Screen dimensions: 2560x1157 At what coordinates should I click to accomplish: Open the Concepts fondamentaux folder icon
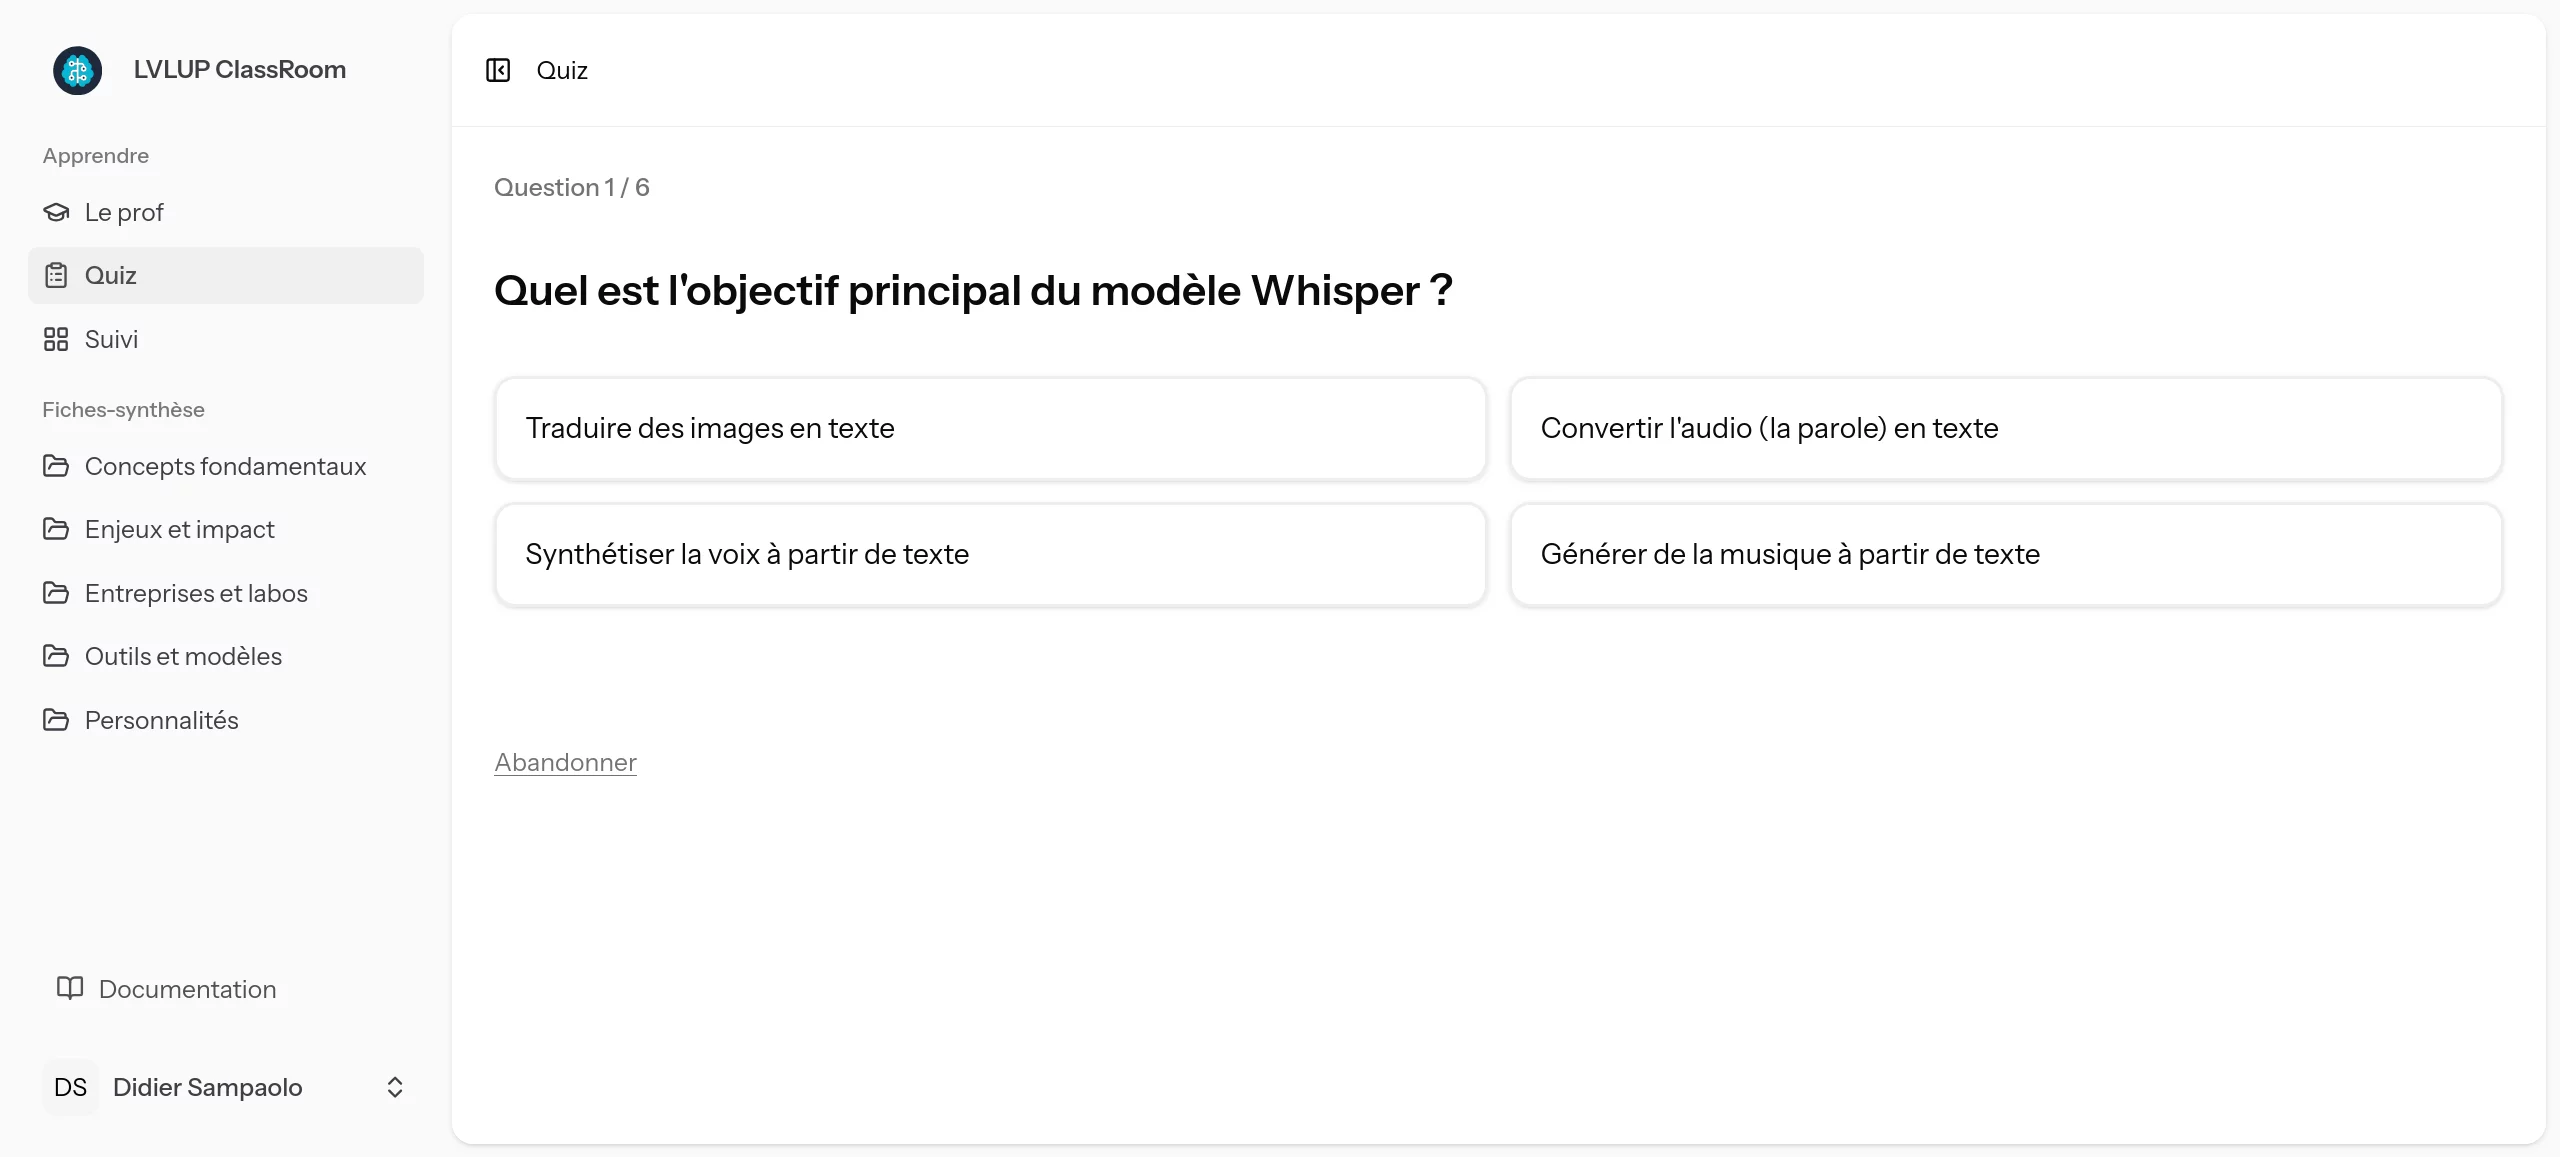tap(57, 465)
